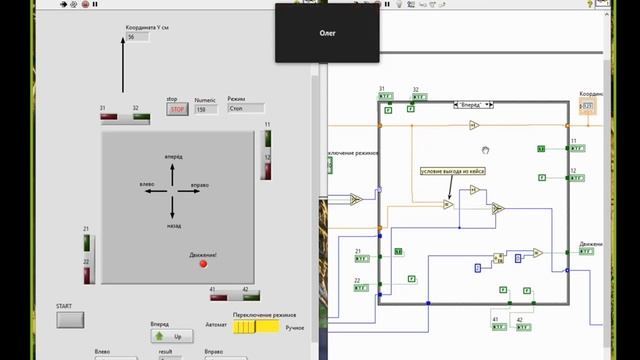This screenshot has height=360, width=640.
Task: Click the Координата Y см field showing 56
Action: 138,37
